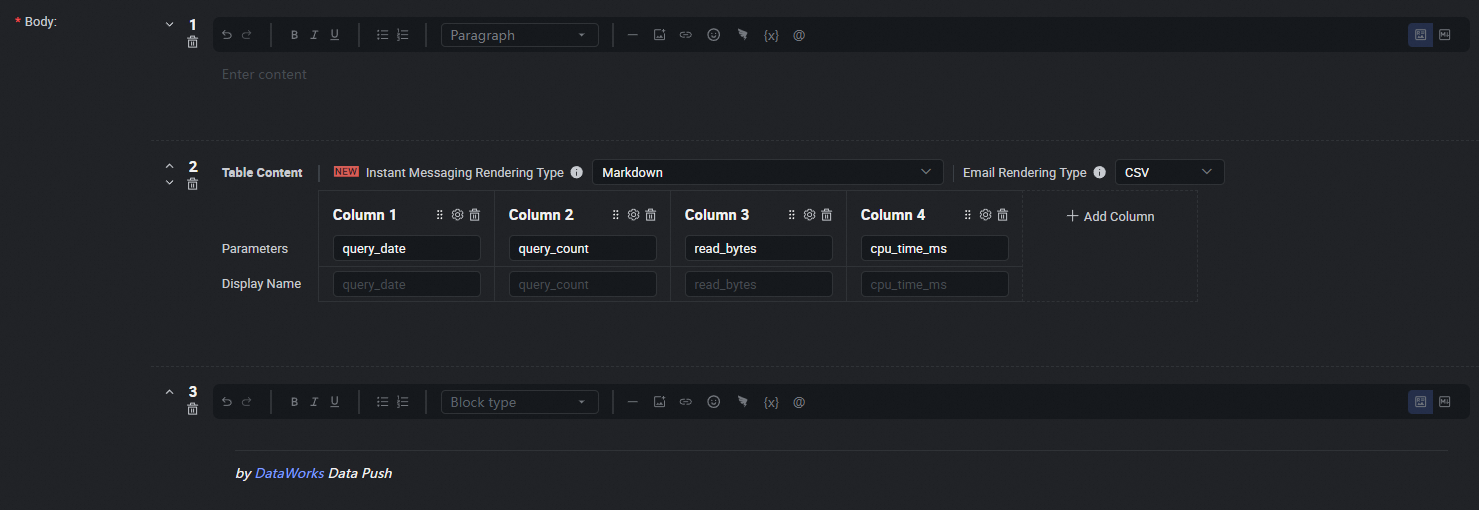Click the Add Column button

(x=1110, y=216)
